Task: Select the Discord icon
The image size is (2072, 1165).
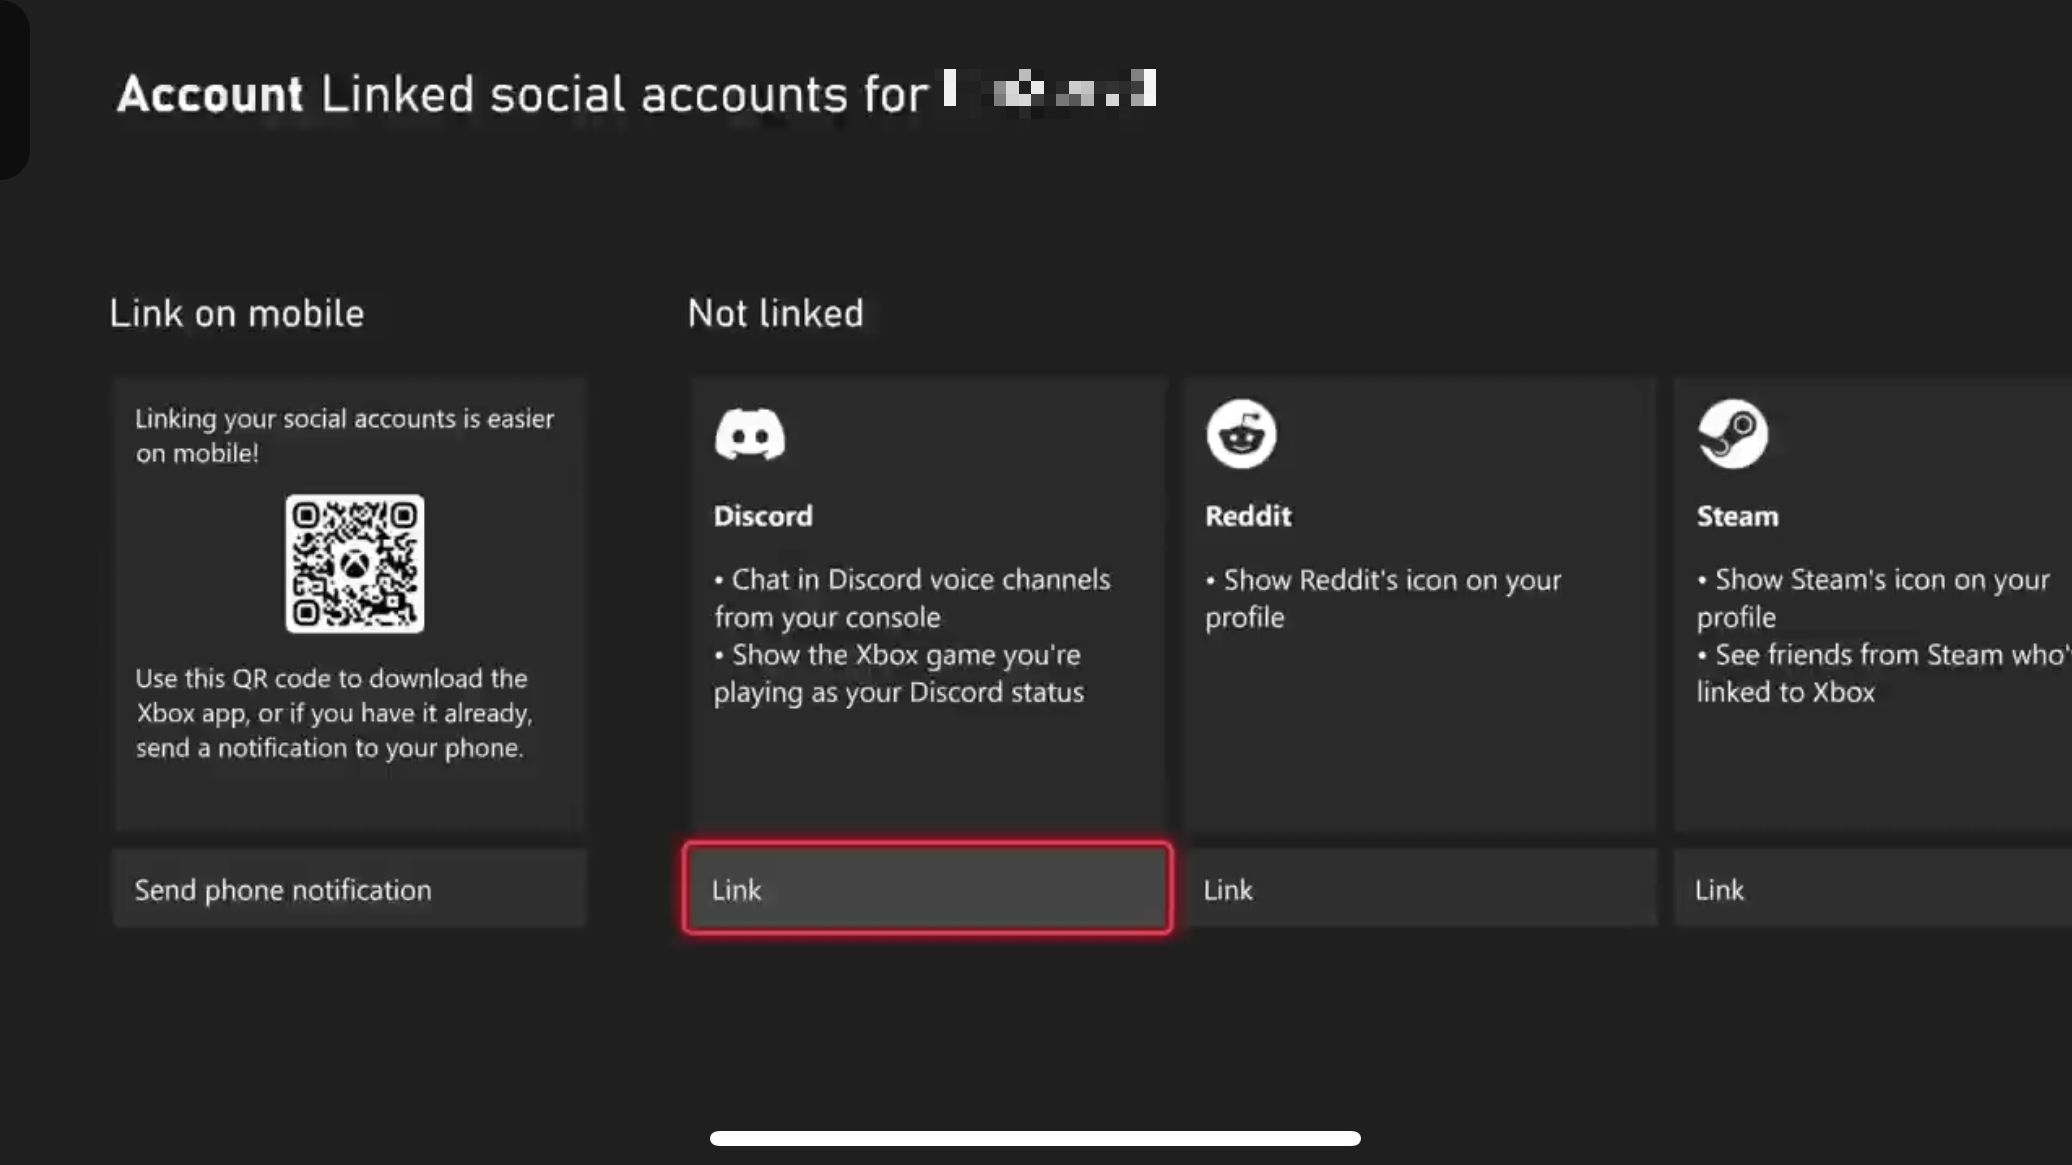Action: 750,433
